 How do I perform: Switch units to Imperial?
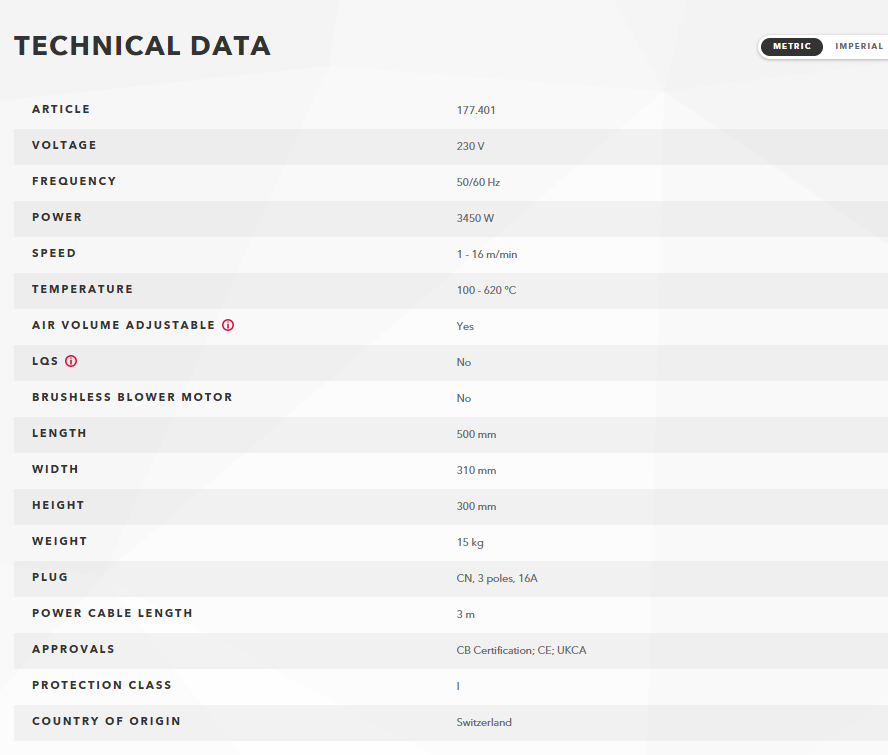(x=859, y=46)
